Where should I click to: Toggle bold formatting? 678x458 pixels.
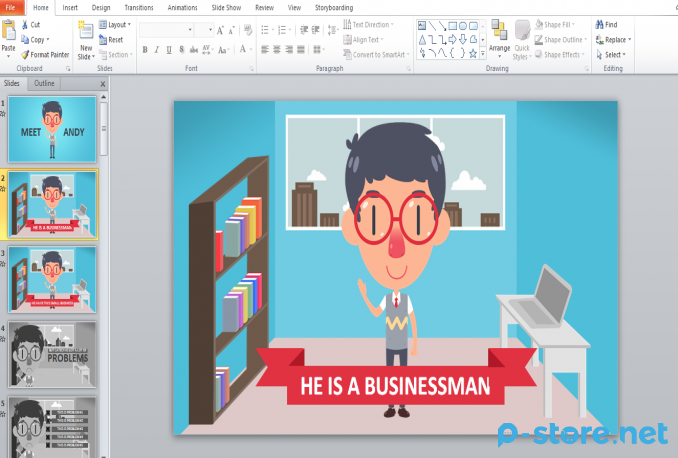145,49
